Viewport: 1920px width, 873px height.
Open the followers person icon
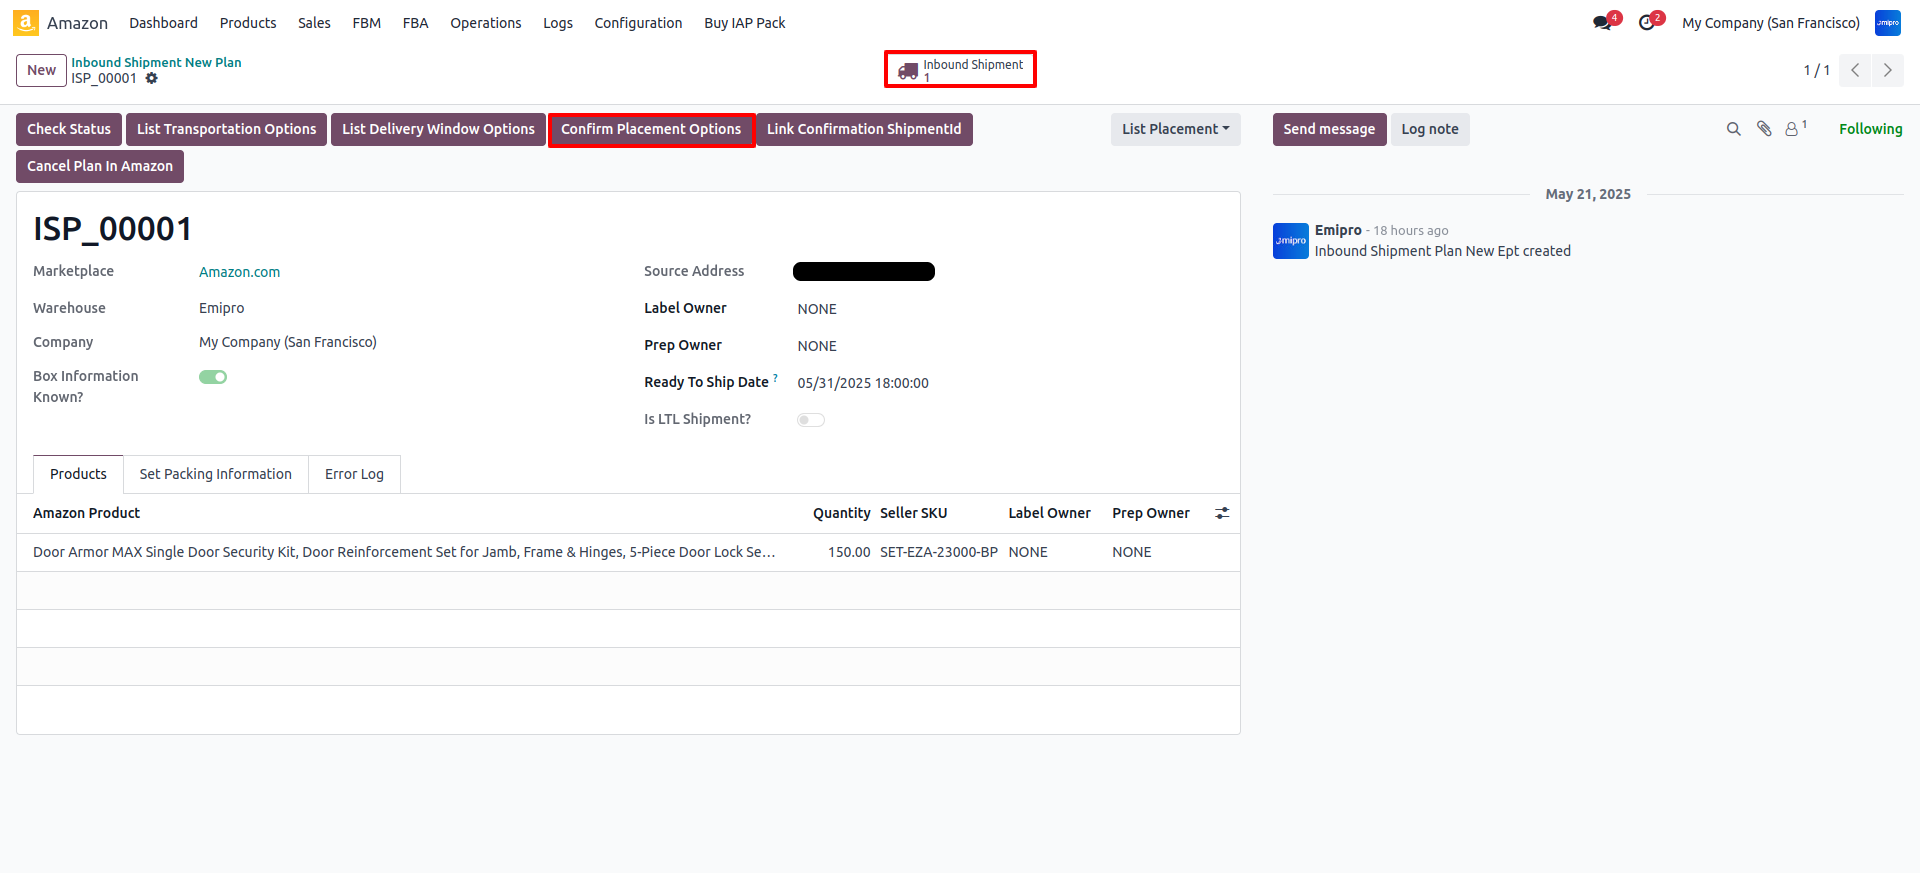pos(1792,129)
